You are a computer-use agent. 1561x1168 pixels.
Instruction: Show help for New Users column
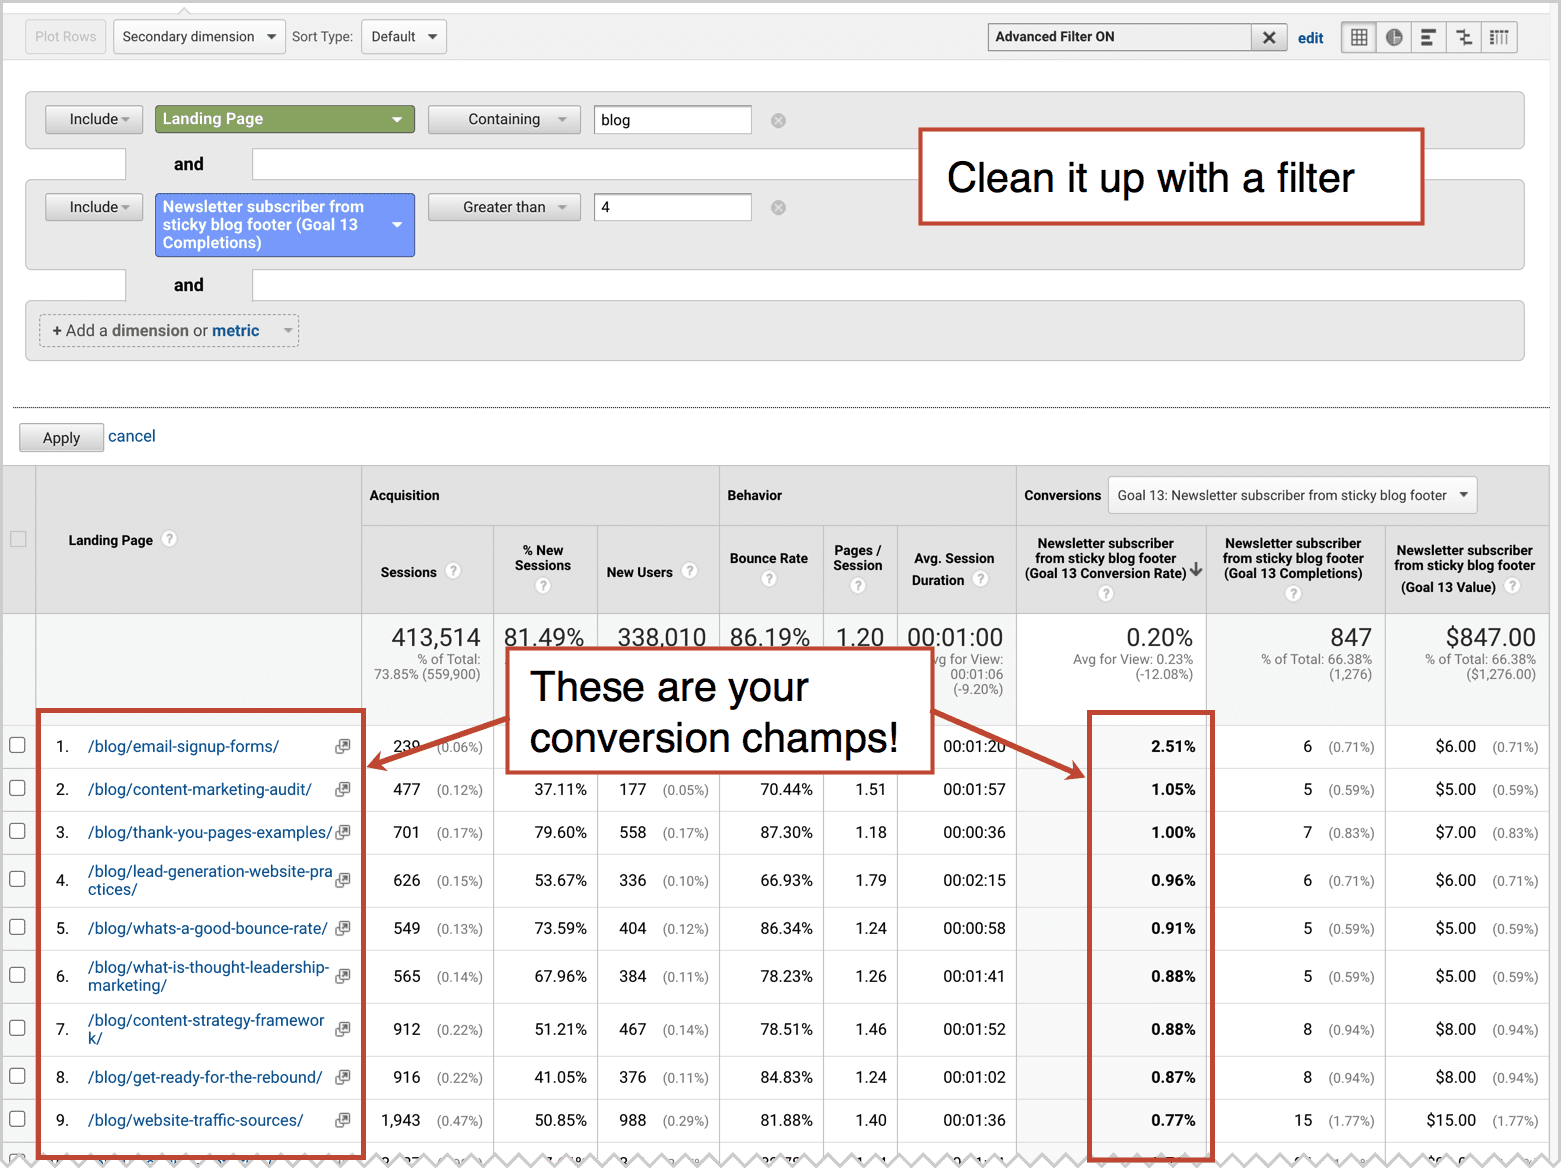689,571
